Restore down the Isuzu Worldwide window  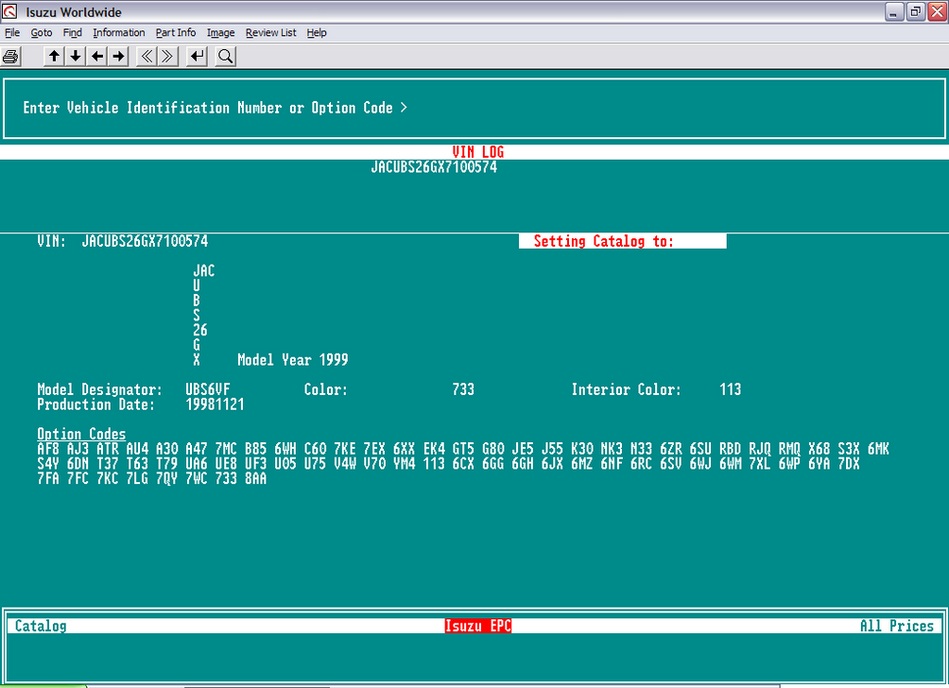[x=915, y=12]
